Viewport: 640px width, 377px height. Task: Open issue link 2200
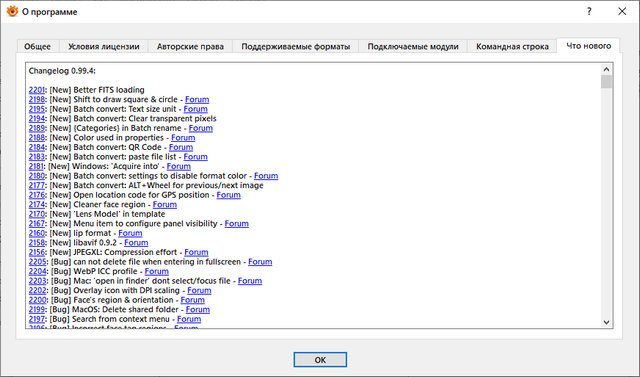point(38,300)
